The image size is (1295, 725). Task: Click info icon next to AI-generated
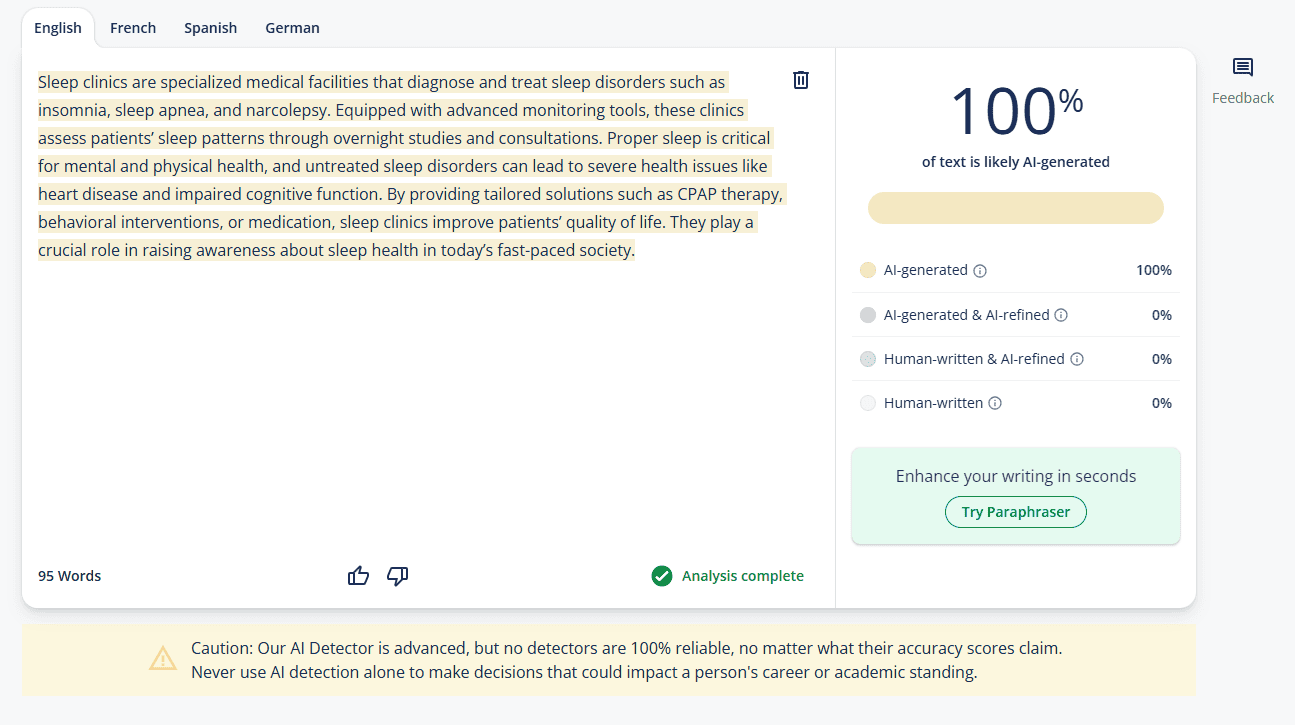pos(980,271)
